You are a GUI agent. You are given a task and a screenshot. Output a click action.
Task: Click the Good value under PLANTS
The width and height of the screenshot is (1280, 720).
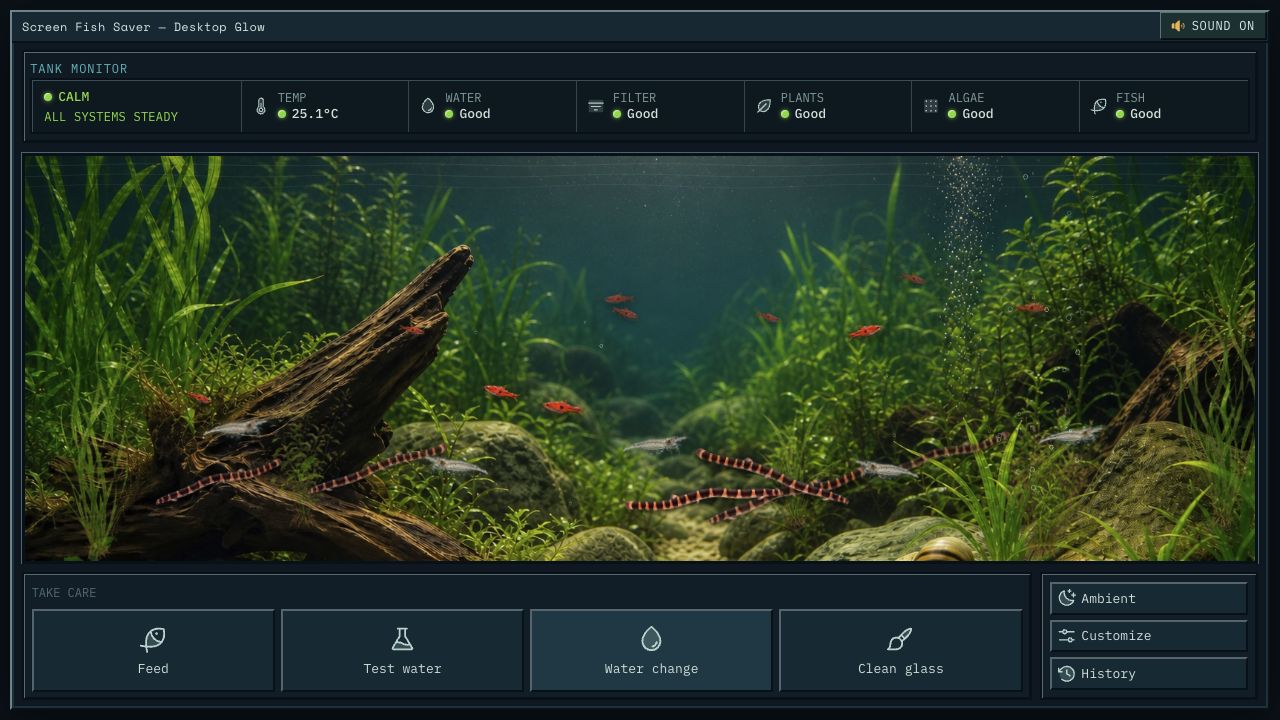click(810, 114)
